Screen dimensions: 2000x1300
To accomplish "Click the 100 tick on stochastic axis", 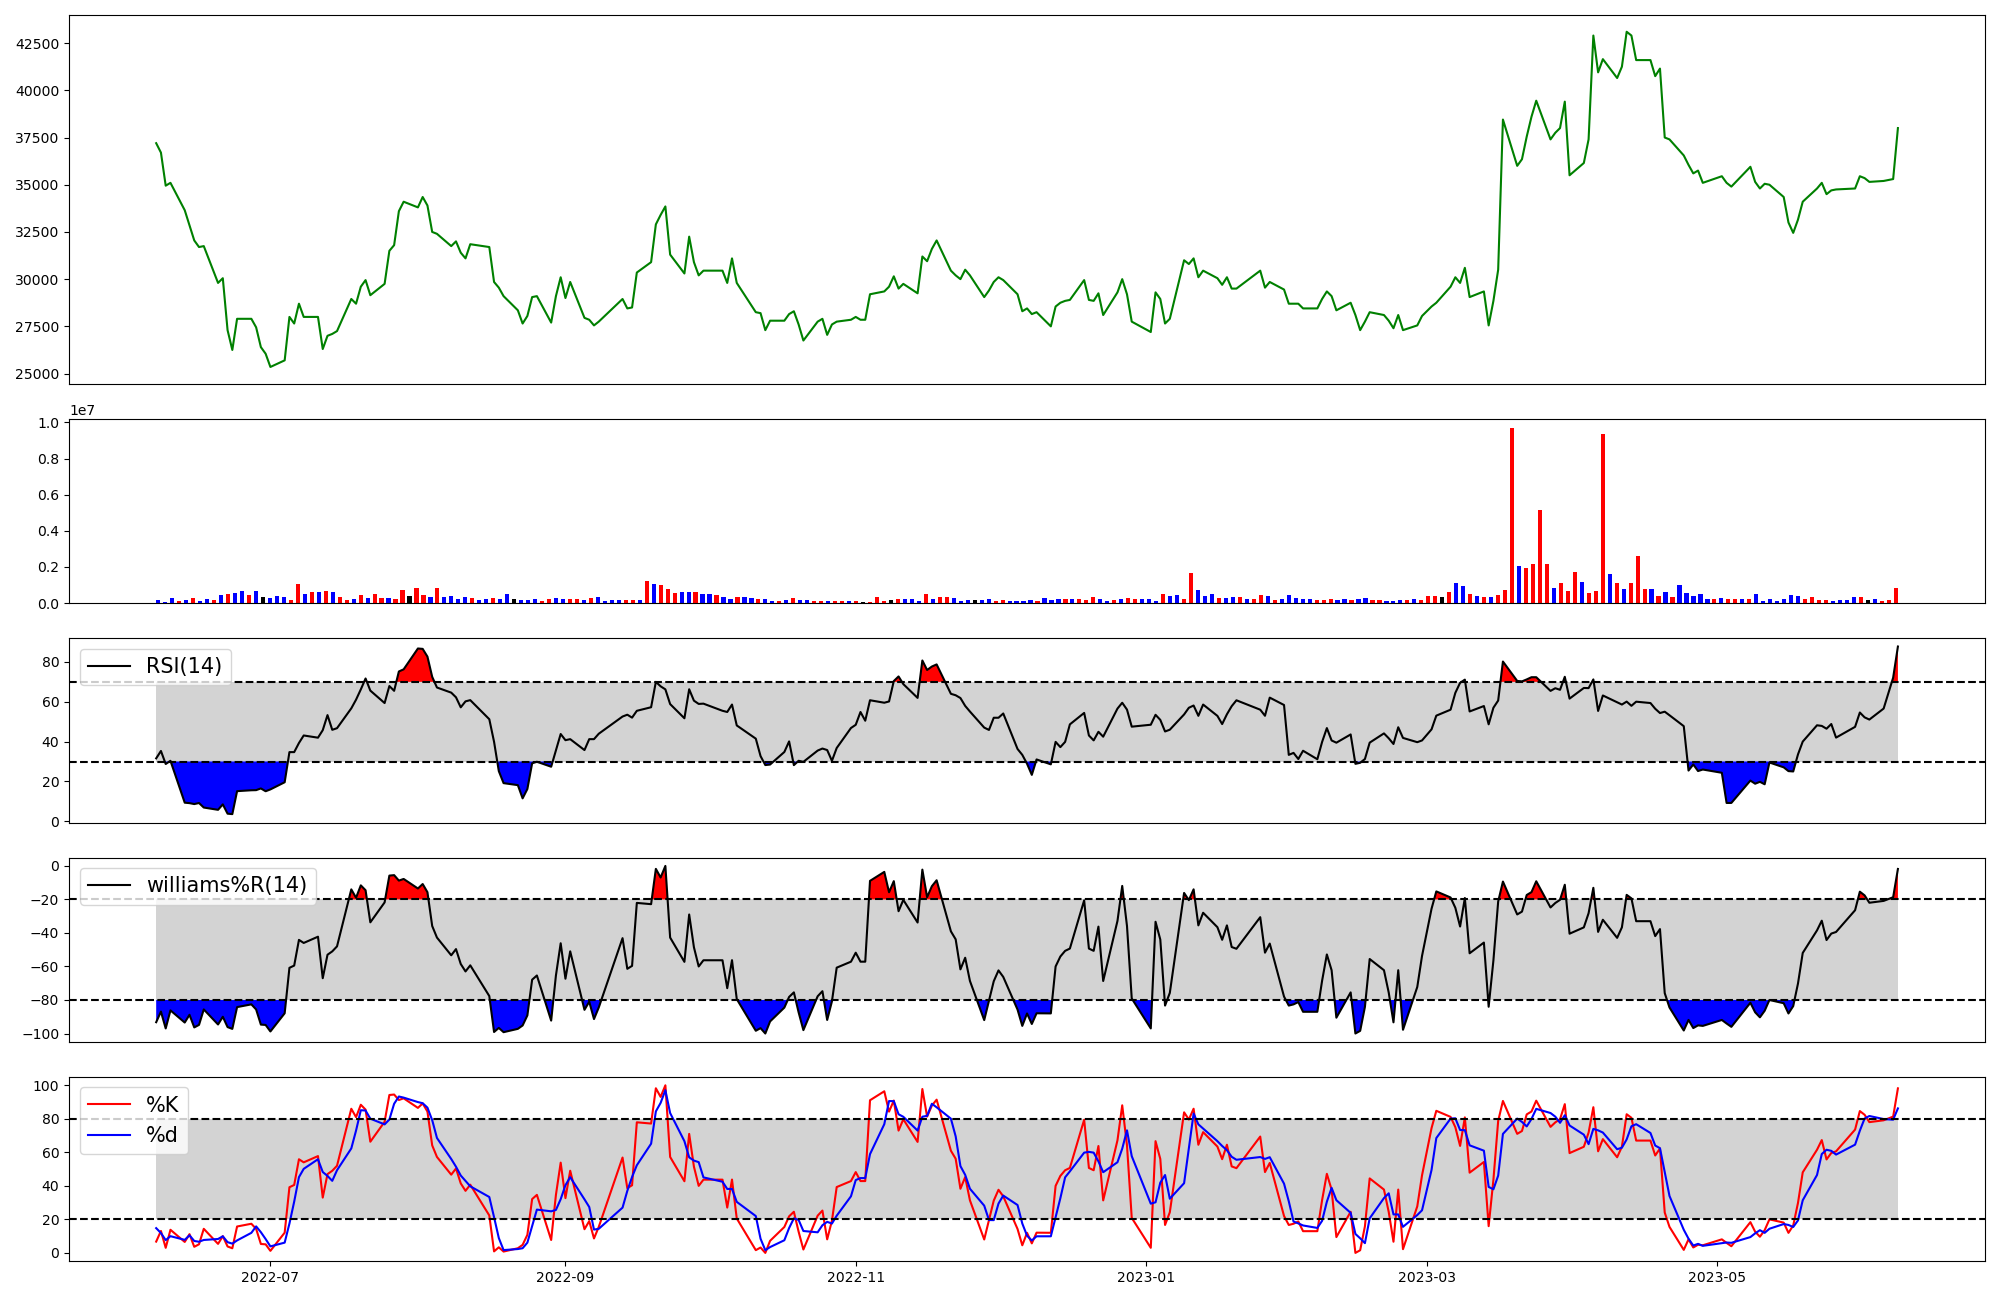I will pos(47,1086).
